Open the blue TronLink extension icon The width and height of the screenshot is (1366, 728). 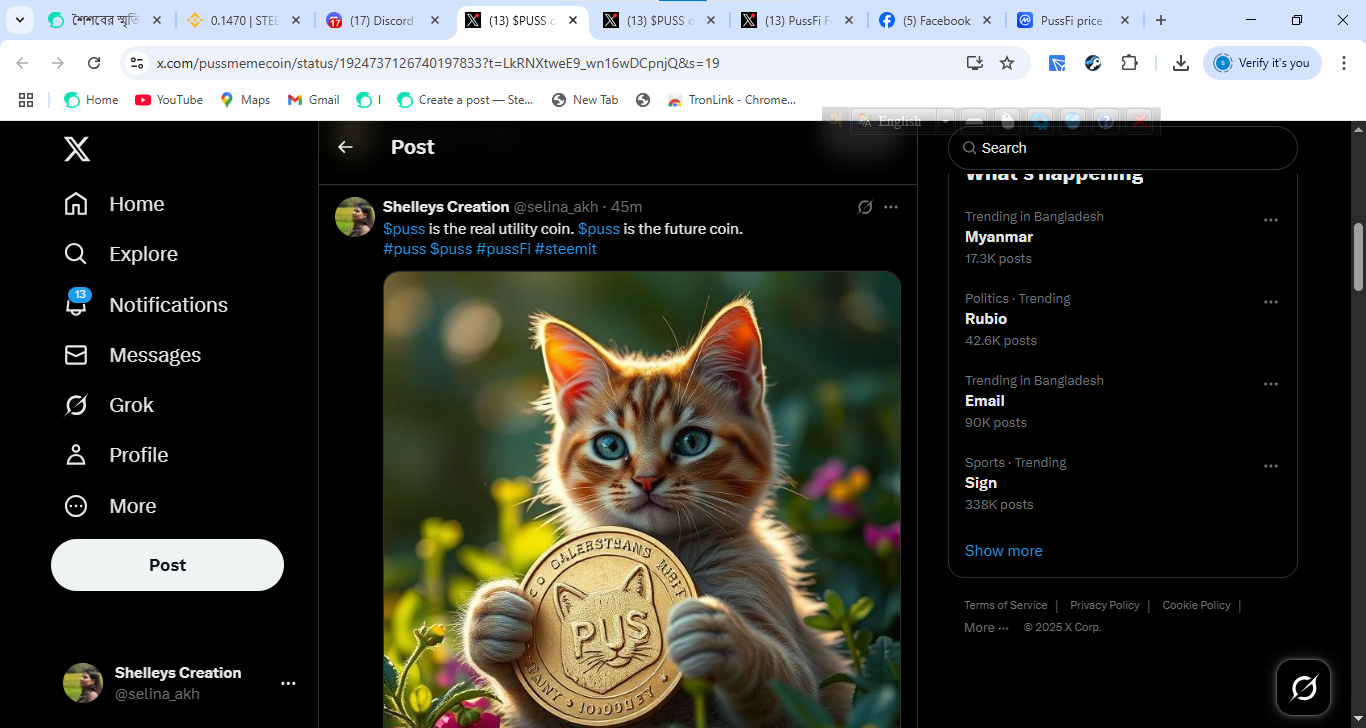tap(1057, 63)
